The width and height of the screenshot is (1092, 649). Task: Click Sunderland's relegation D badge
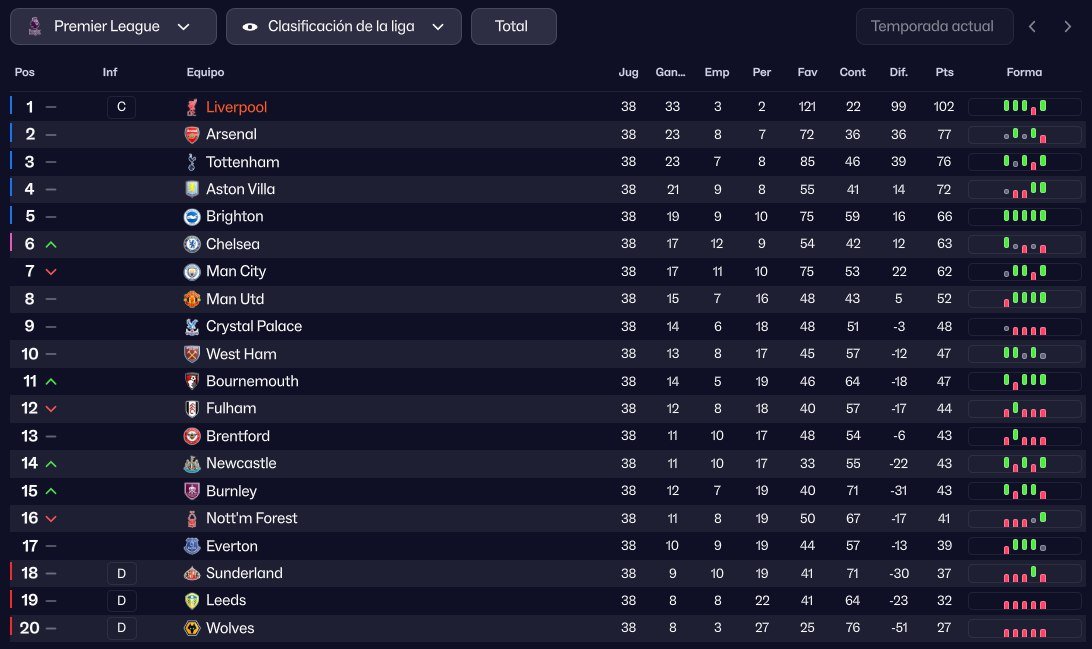pos(121,573)
